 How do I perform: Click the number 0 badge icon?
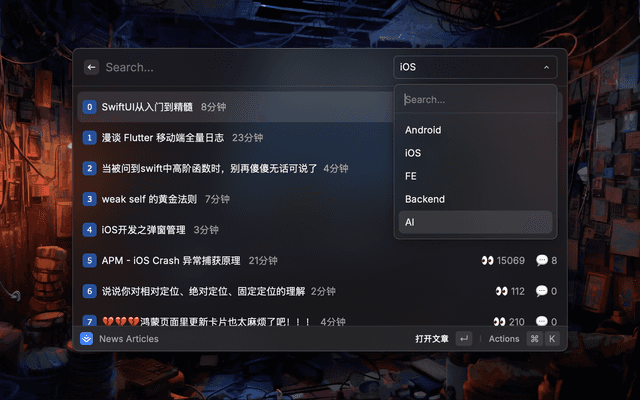click(89, 107)
